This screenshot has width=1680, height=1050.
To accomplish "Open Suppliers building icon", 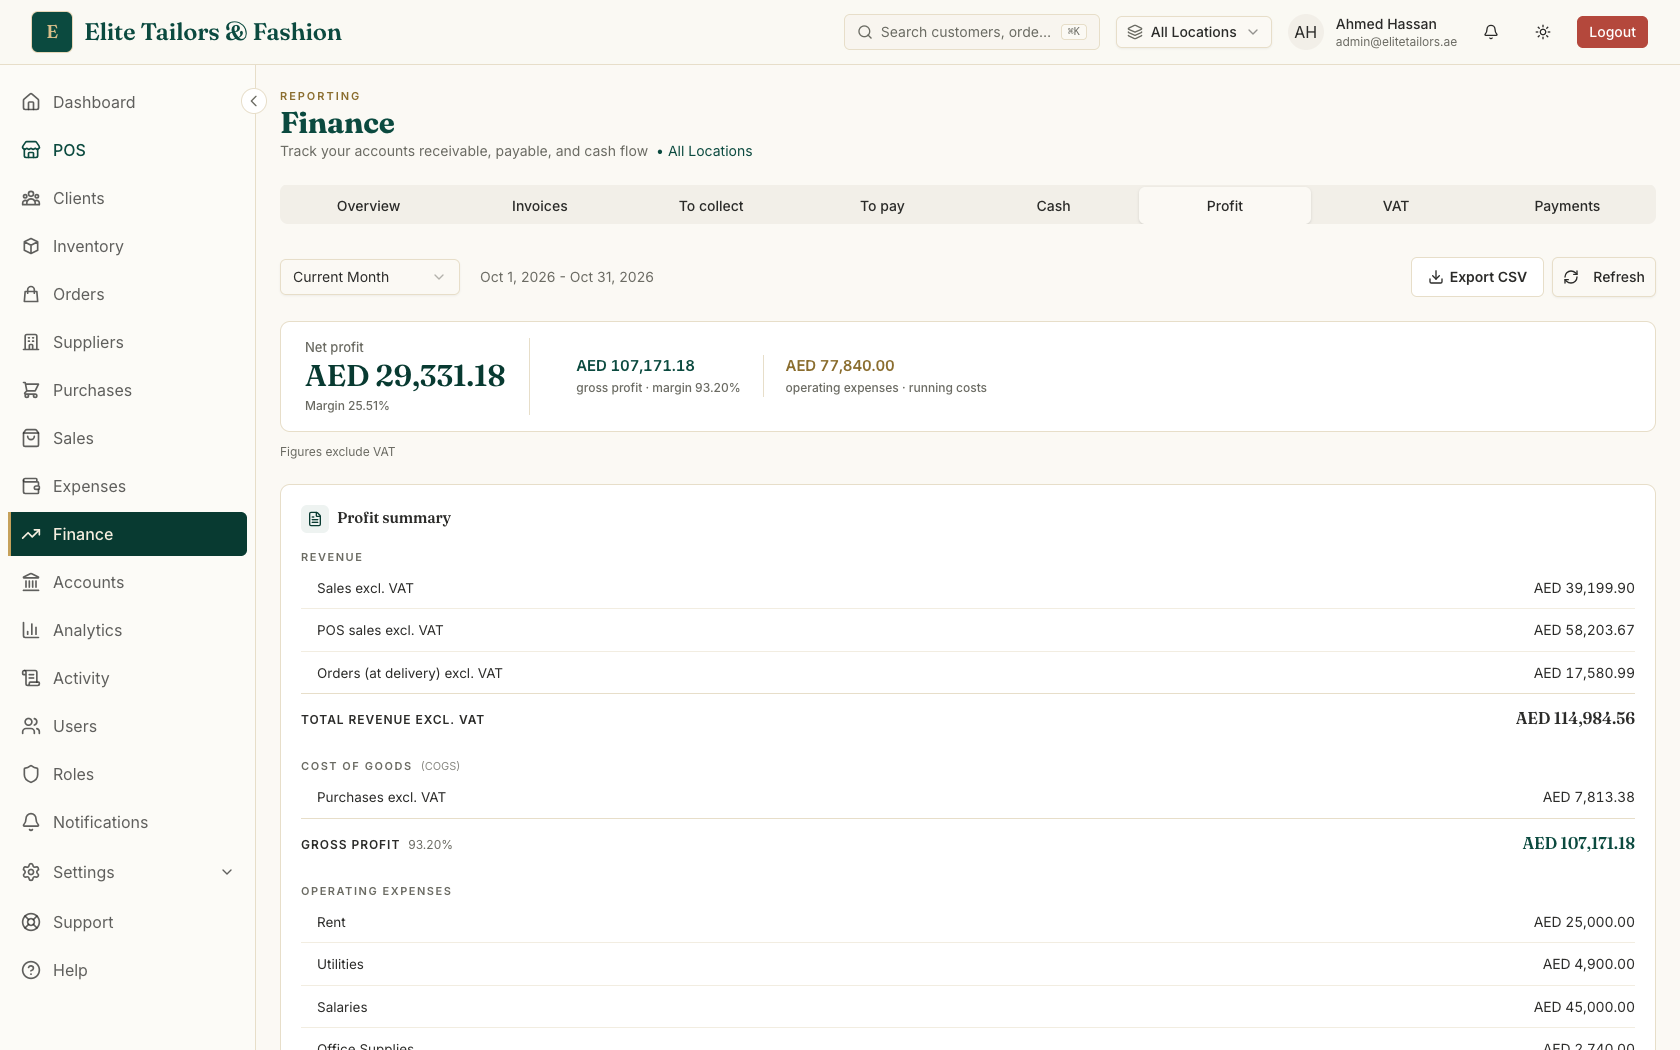I will tap(31, 342).
